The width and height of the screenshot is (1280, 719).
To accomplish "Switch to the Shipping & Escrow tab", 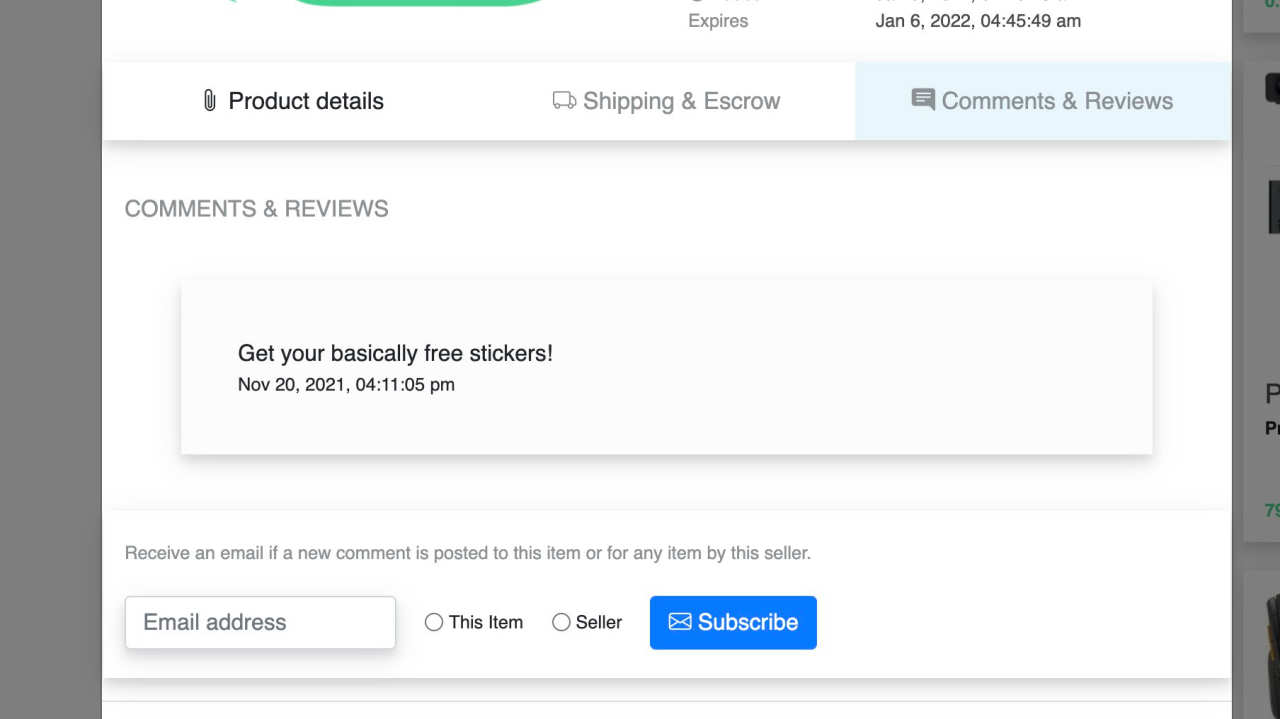I will click(x=667, y=101).
